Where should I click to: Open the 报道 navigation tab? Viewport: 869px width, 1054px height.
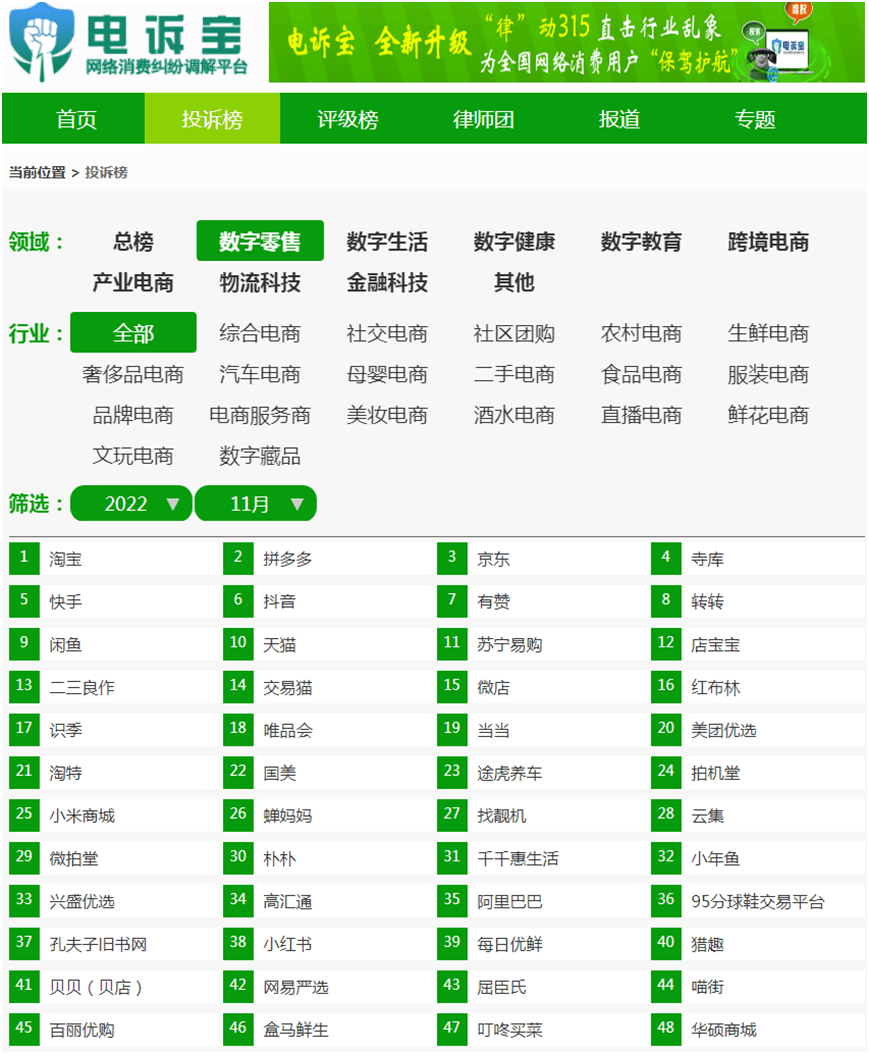(619, 119)
